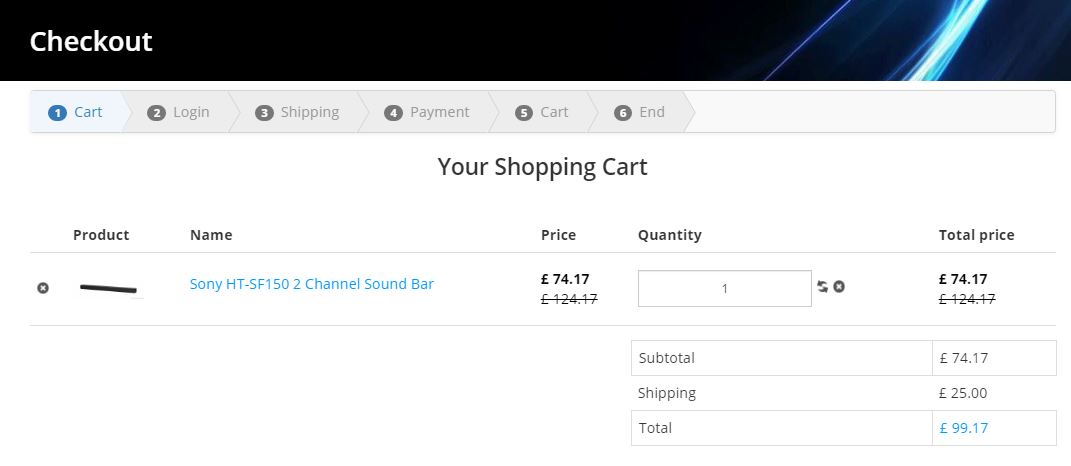The image size is (1071, 466).
Task: Switch to the Payment checkout step
Action: (x=427, y=112)
